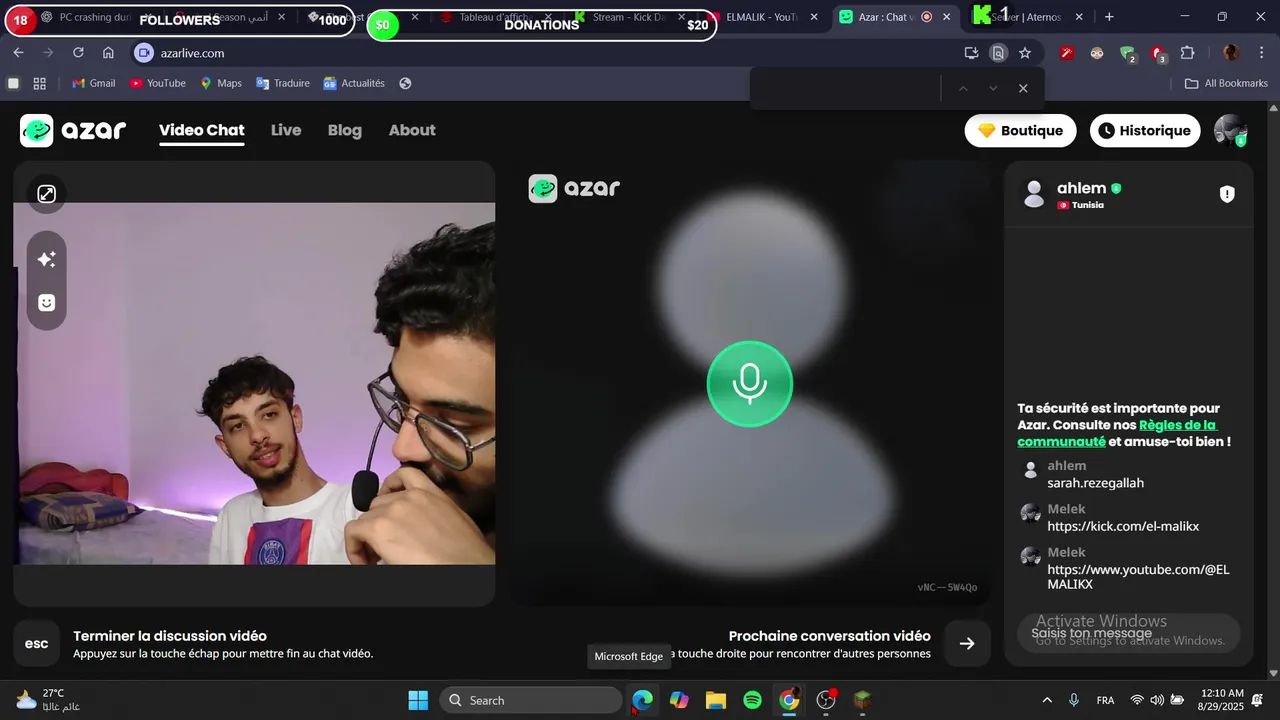Click ahlem's profile picture in header
1280x720 pixels.
(1034, 194)
